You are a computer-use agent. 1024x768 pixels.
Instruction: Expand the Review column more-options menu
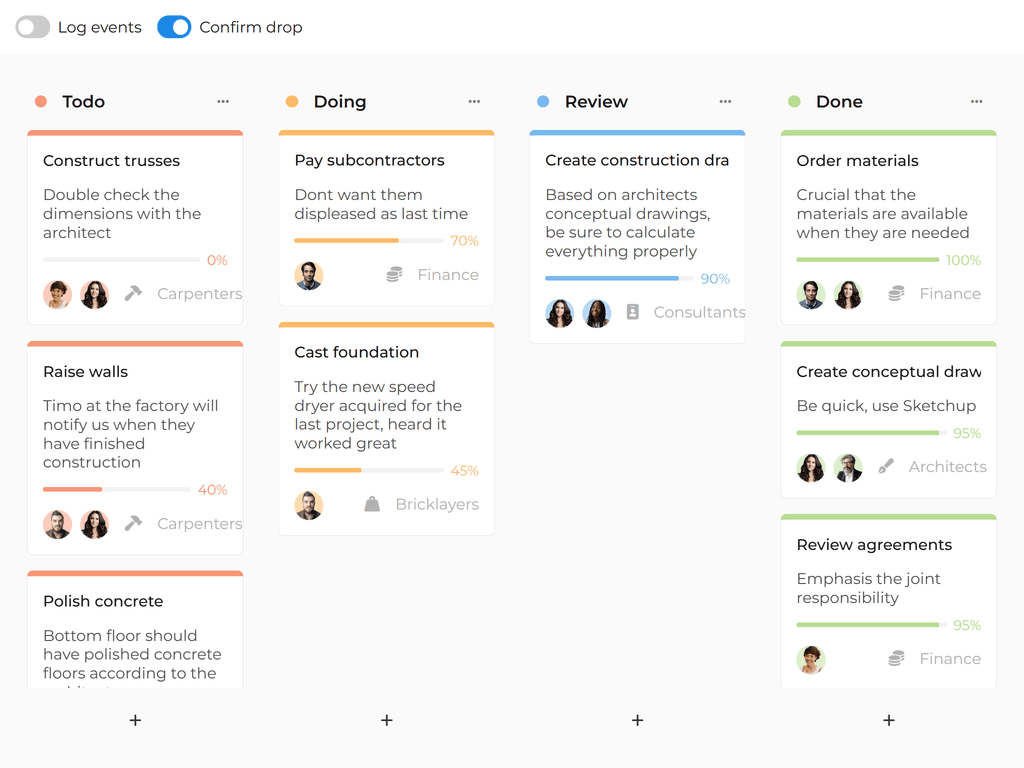(x=725, y=102)
